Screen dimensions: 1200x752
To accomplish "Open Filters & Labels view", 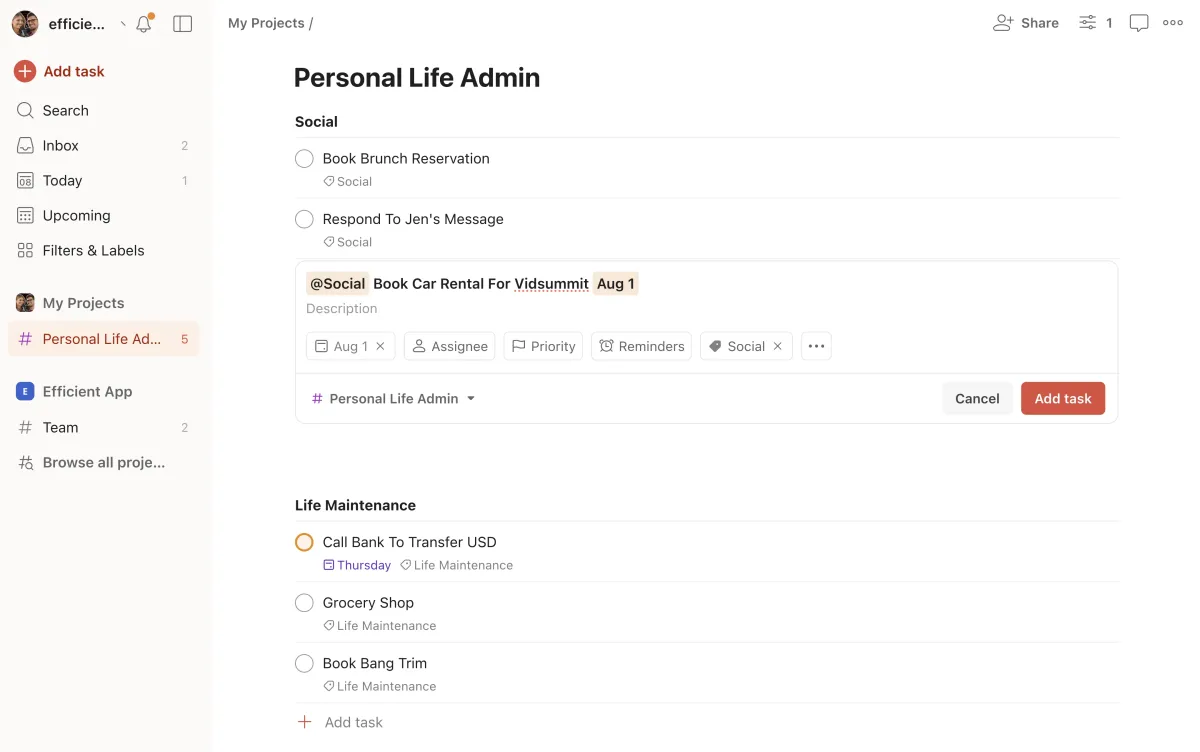I will (93, 250).
